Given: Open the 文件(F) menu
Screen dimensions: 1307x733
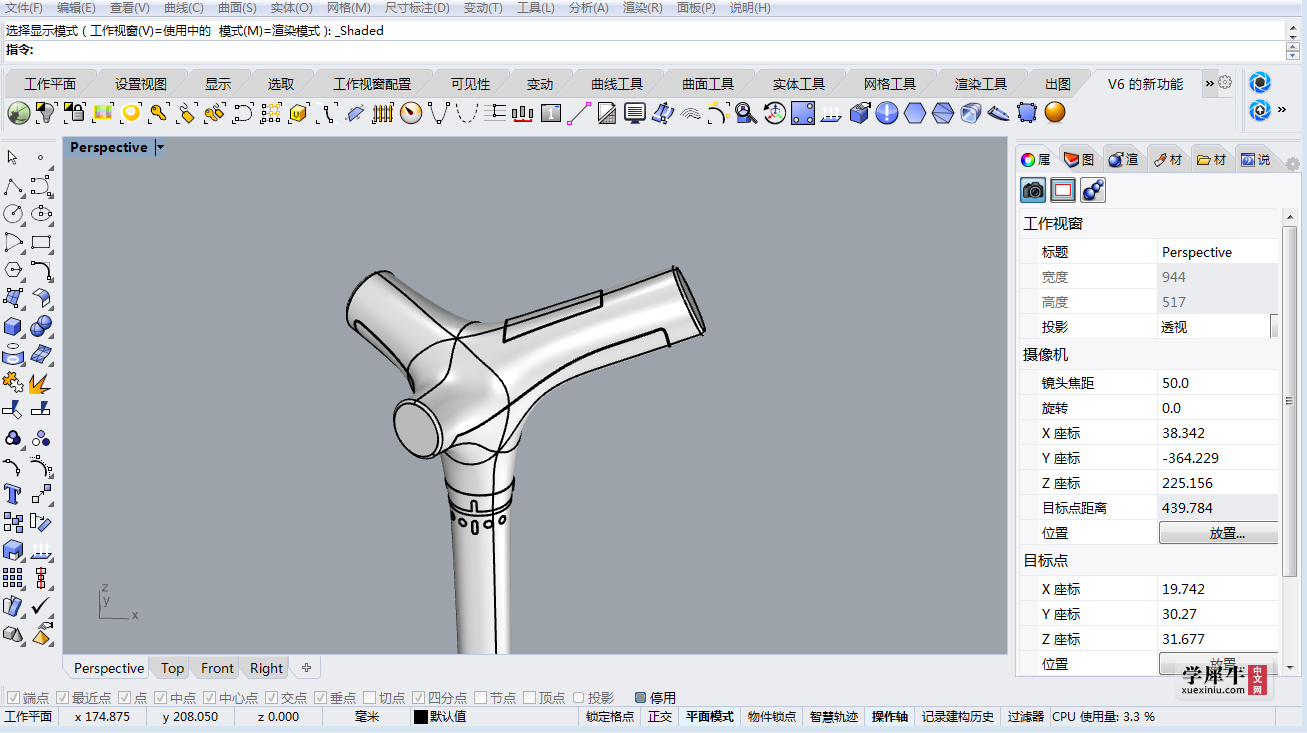Looking at the screenshot, I should pos(24,8).
